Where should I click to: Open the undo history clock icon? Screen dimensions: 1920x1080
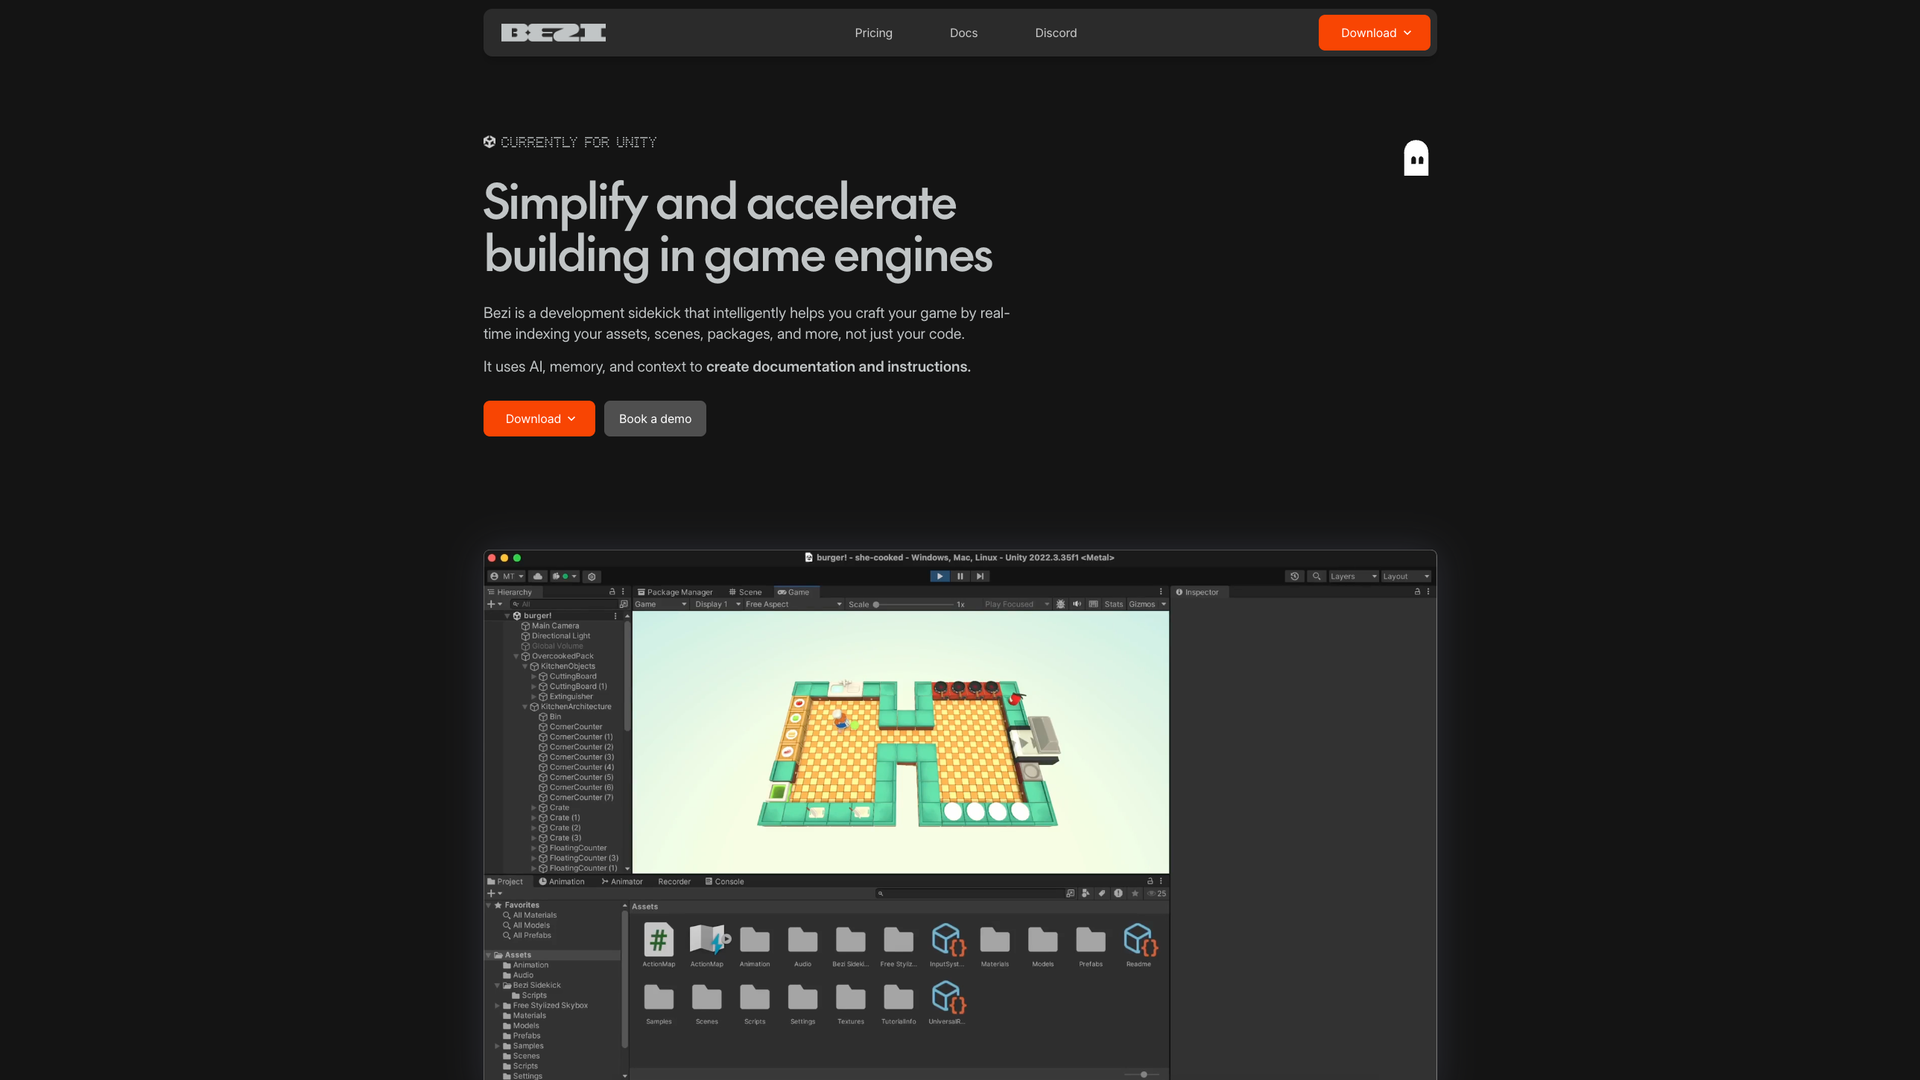point(1294,576)
